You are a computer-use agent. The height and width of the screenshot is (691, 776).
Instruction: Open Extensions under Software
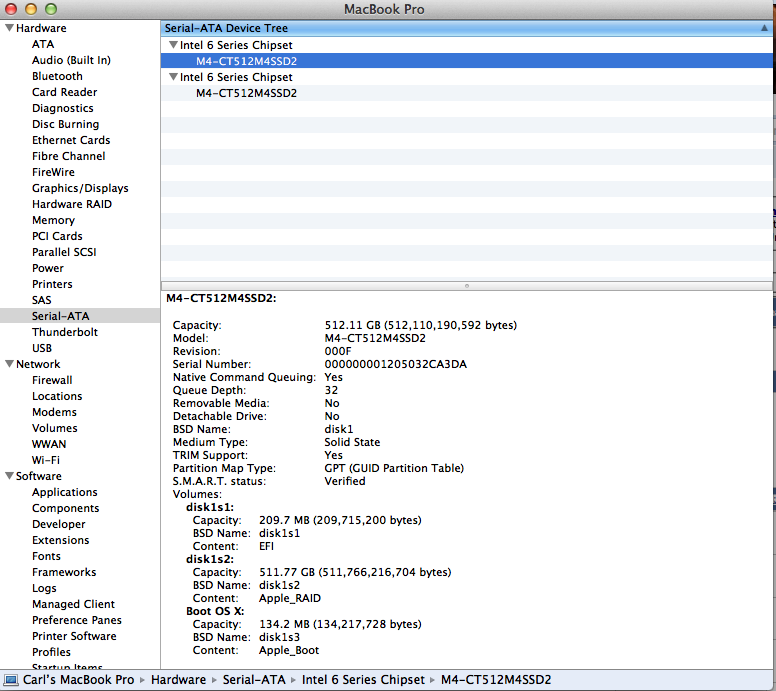[x=60, y=540]
